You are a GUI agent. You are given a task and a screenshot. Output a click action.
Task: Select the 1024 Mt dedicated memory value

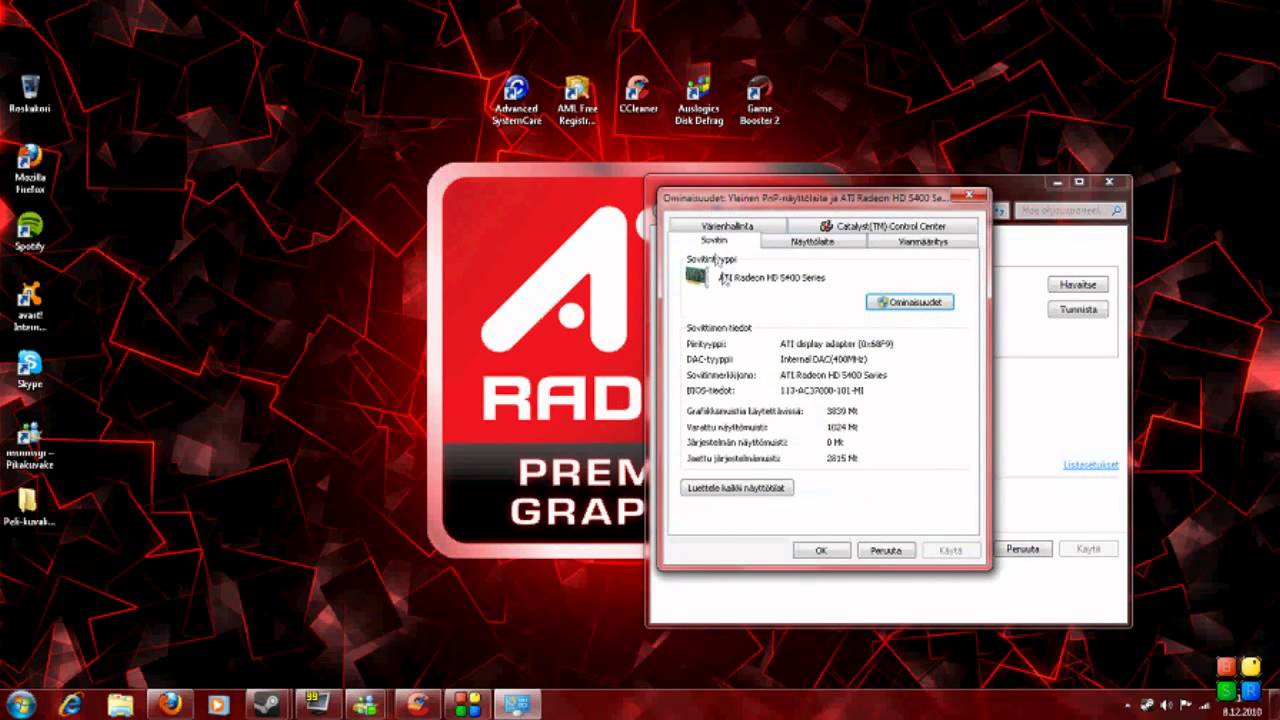tap(842, 427)
